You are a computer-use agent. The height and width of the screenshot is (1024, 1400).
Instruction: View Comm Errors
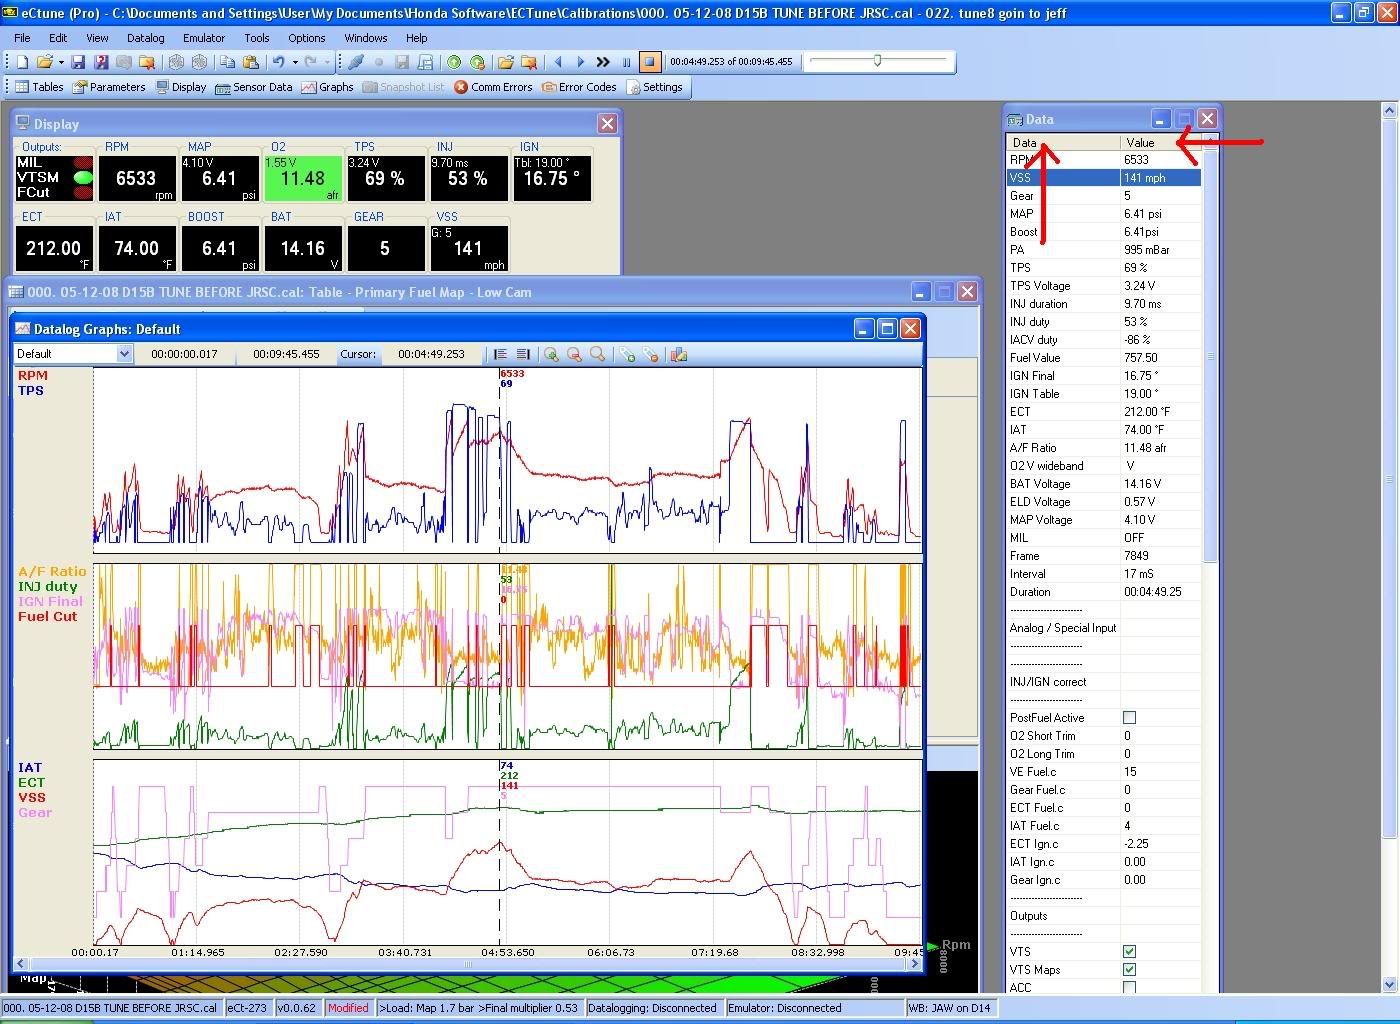(x=493, y=87)
